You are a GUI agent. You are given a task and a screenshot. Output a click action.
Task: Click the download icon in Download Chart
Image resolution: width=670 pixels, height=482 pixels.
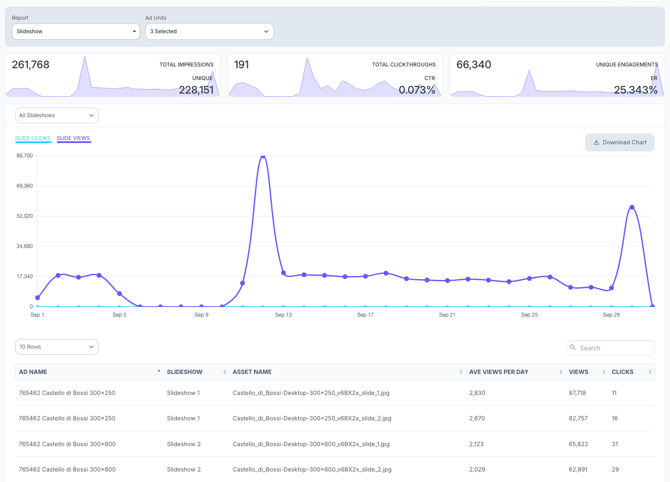(x=596, y=142)
